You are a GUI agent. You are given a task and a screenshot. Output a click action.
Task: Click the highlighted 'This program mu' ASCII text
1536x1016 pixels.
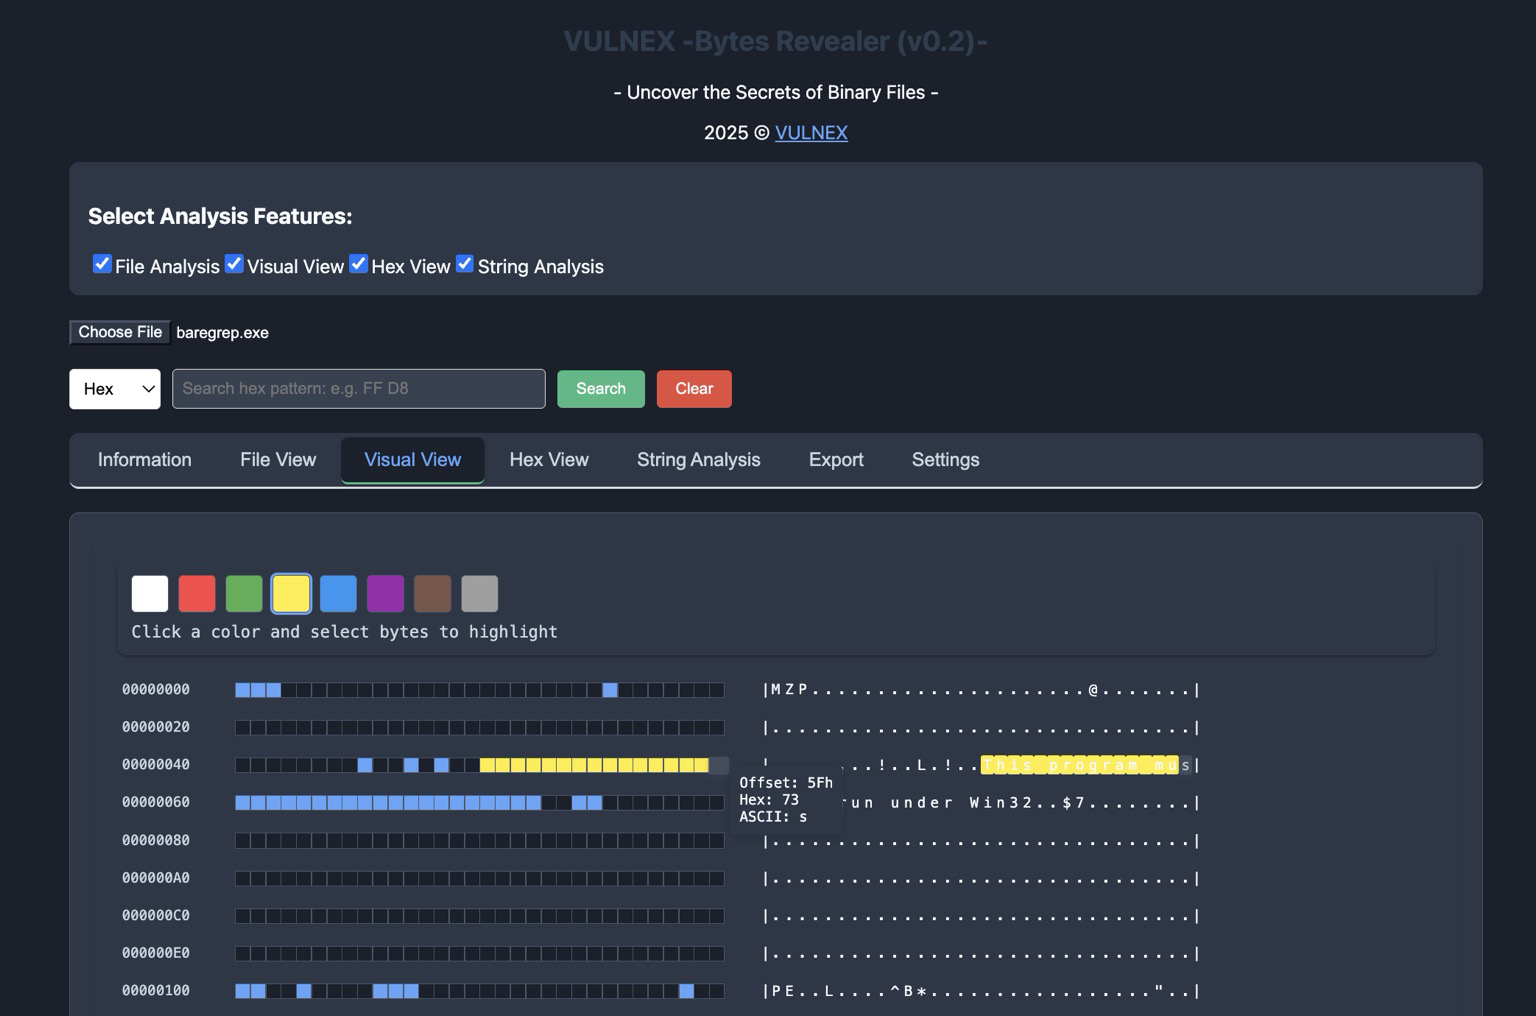click(1080, 765)
